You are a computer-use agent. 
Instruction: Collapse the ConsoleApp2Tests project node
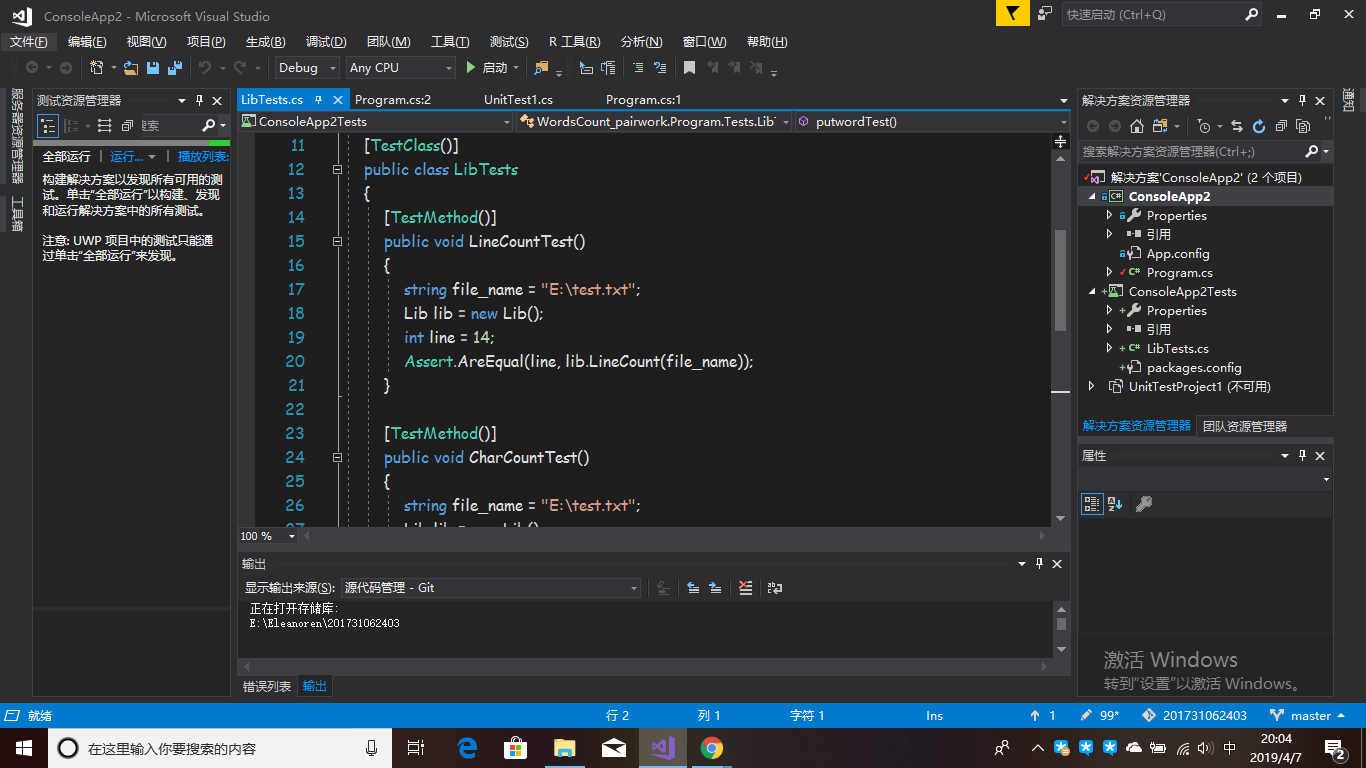click(x=1092, y=291)
